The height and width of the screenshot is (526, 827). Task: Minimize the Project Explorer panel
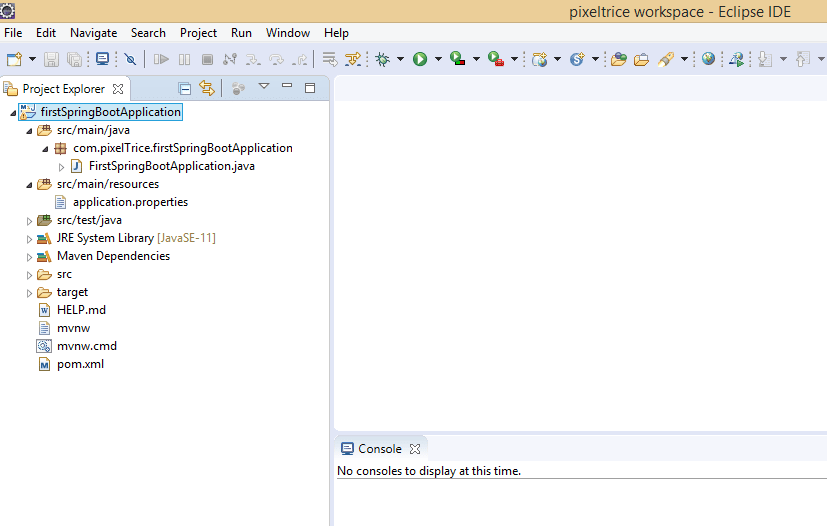coord(287,85)
